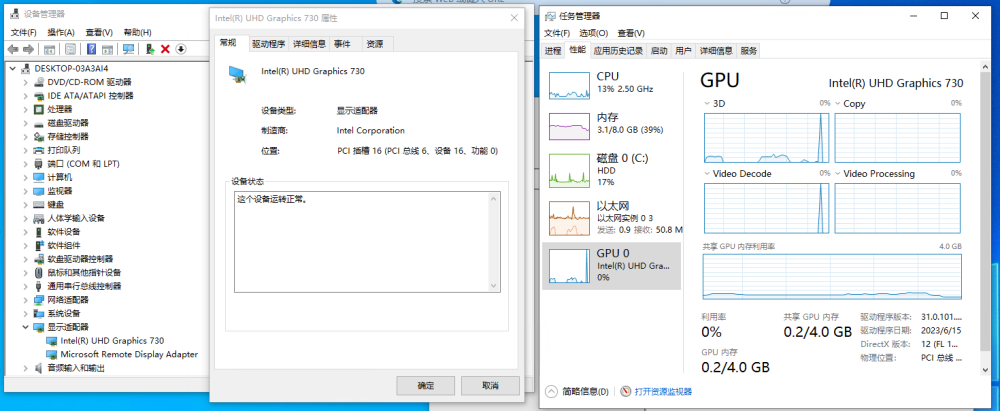This screenshot has width=1000, height=411.
Task: Toggle the action pane show/hide toolbar icon
Action: tap(107, 49)
